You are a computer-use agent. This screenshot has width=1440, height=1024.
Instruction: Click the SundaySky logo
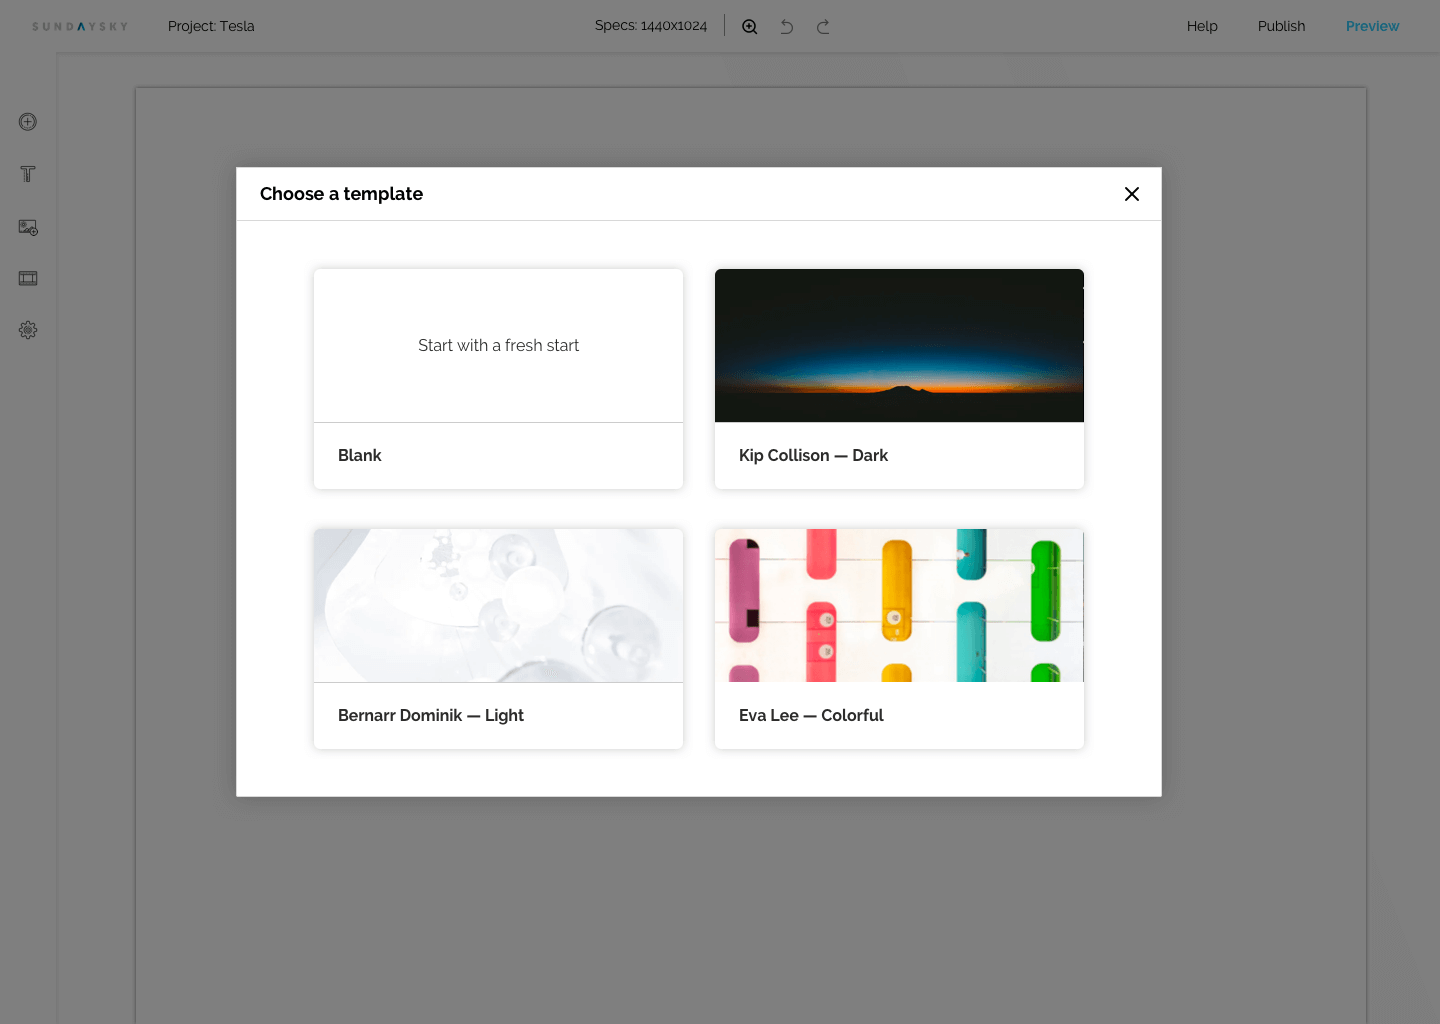pos(80,27)
